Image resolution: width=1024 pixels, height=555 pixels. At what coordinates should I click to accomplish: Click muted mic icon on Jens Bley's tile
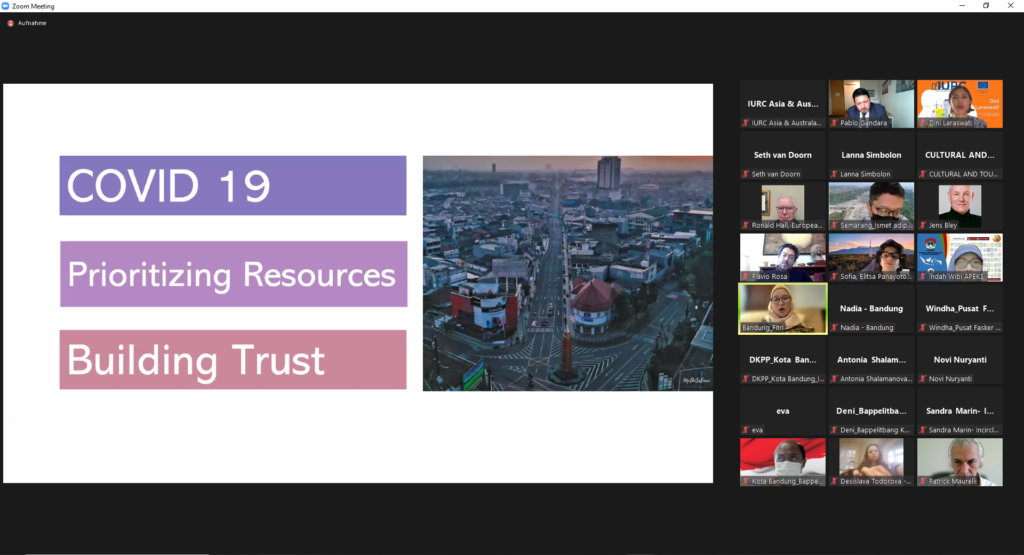point(922,226)
